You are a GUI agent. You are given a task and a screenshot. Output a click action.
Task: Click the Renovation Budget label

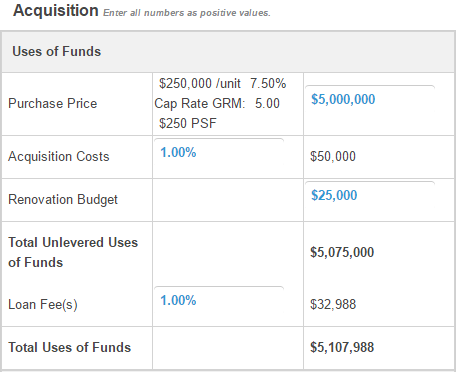(x=63, y=199)
